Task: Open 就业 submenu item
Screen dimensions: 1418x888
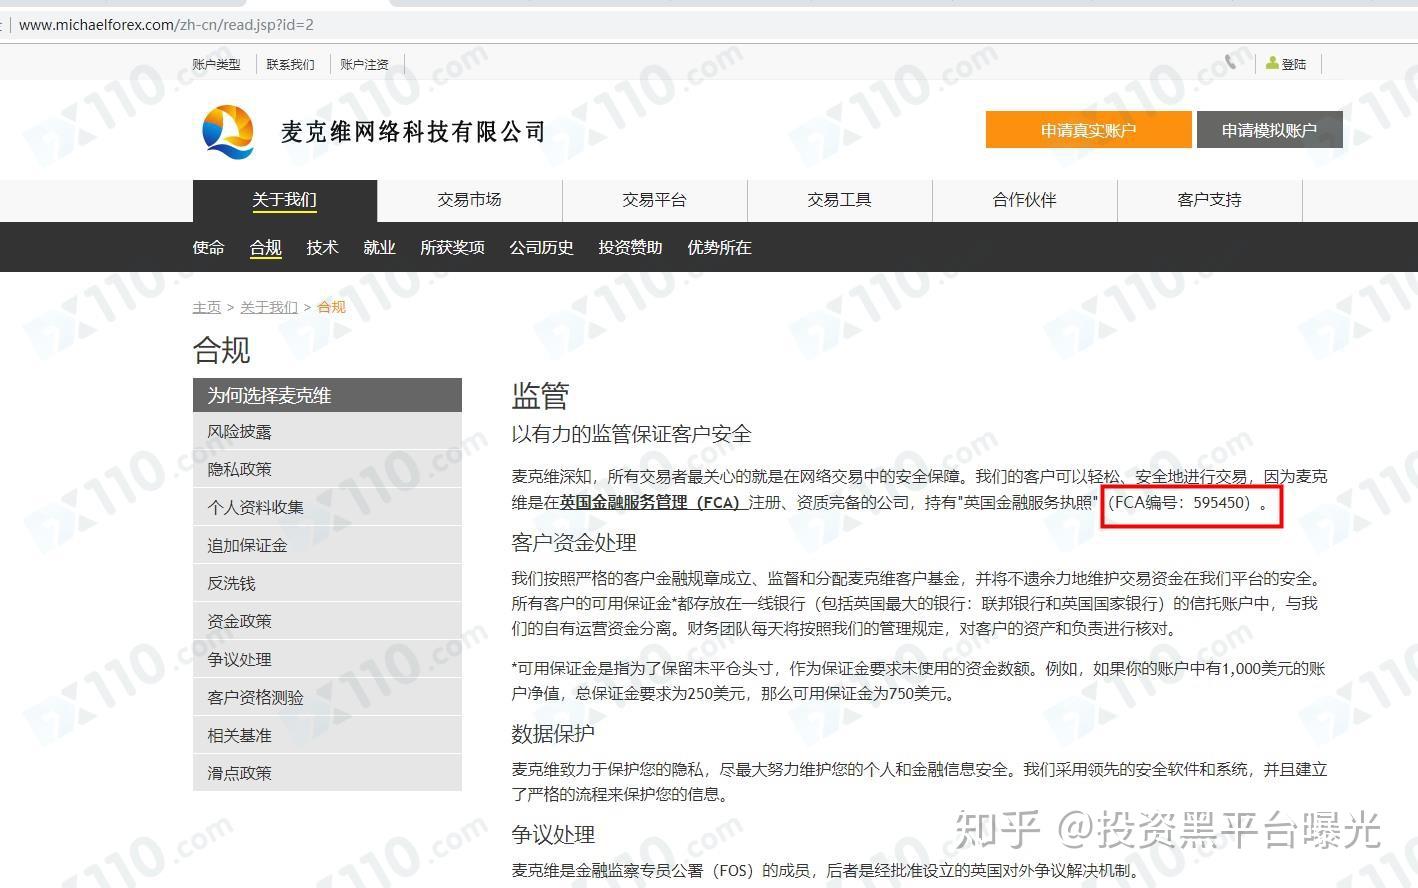Action: 379,247
